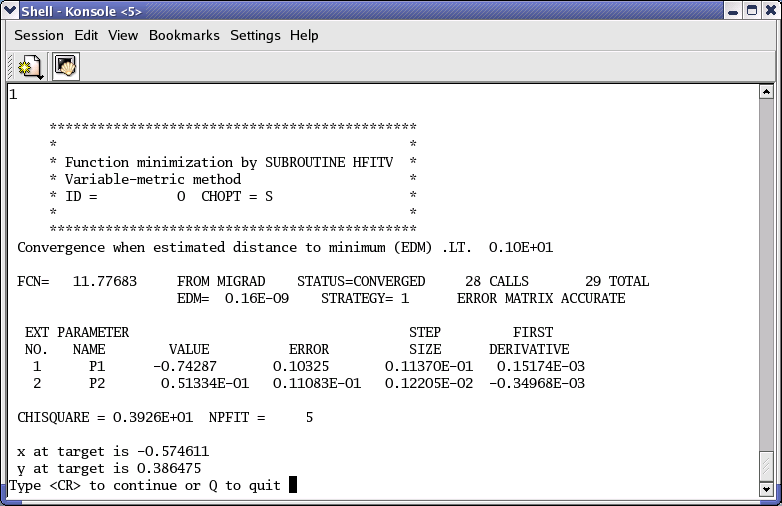The height and width of the screenshot is (506, 782).
Task: Minimize the Konsole window
Action: pos(733,10)
